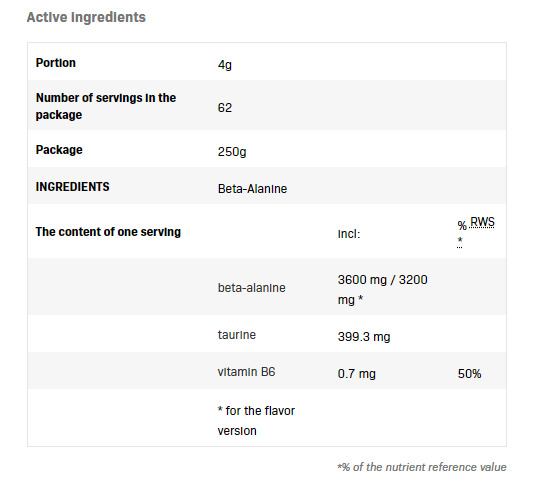Click the dotted-underlined RWS abbreviation
The image size is (540, 488).
click(x=482, y=222)
